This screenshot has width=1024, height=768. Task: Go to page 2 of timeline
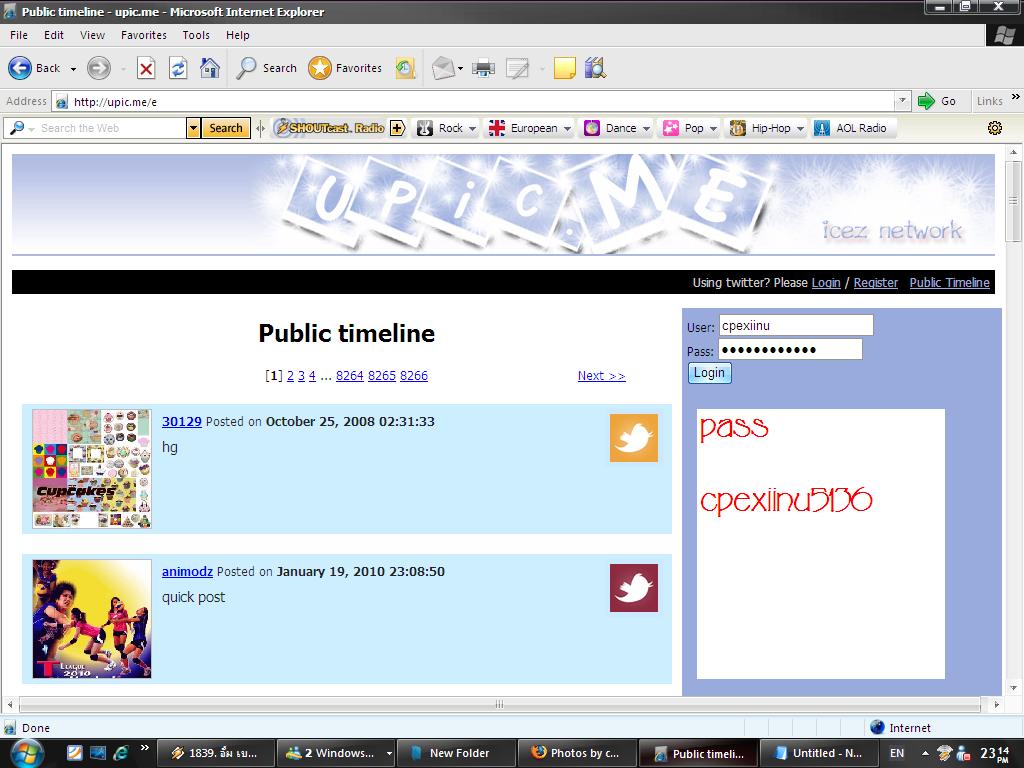(x=291, y=376)
